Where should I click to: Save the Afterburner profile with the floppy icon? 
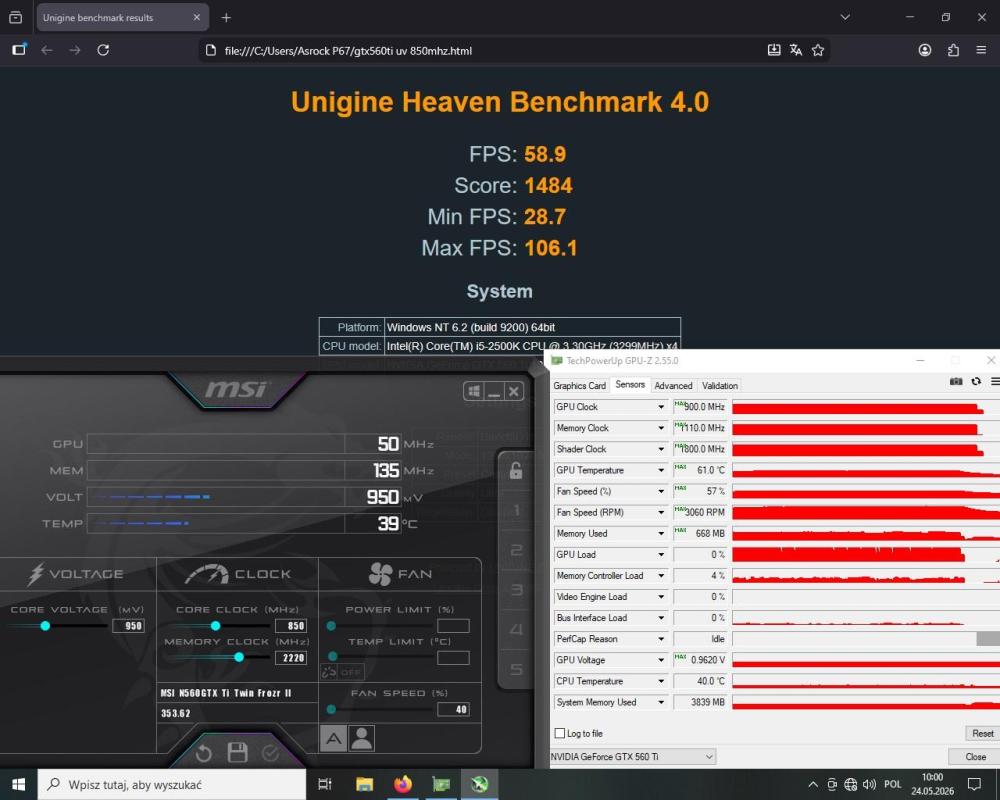[x=237, y=753]
